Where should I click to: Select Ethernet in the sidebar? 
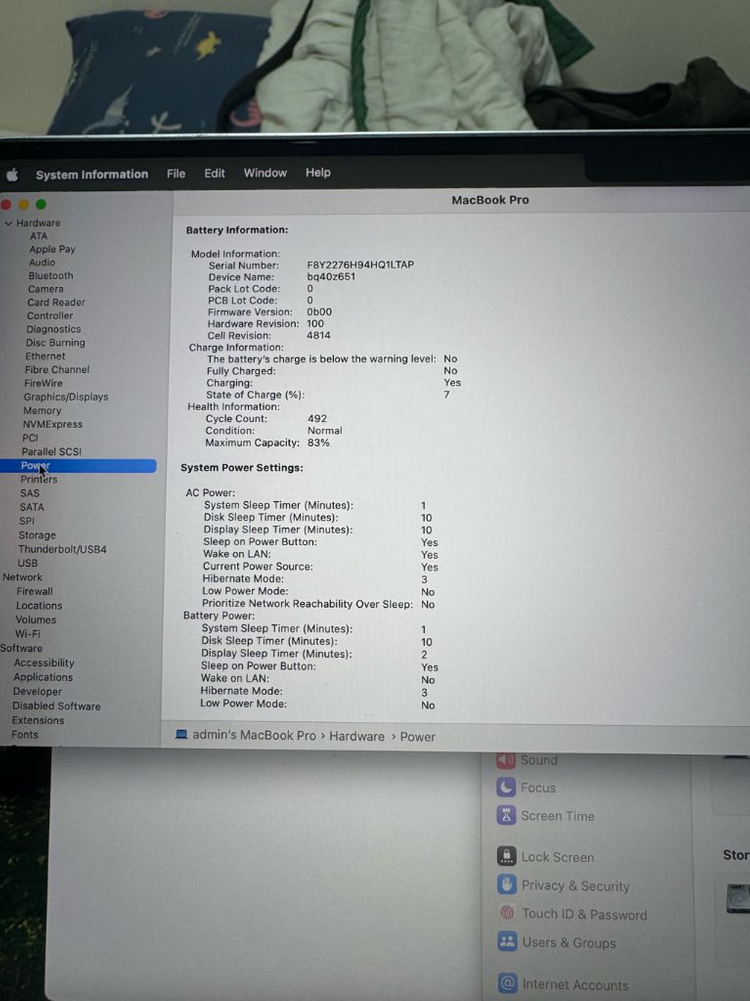pyautogui.click(x=45, y=356)
